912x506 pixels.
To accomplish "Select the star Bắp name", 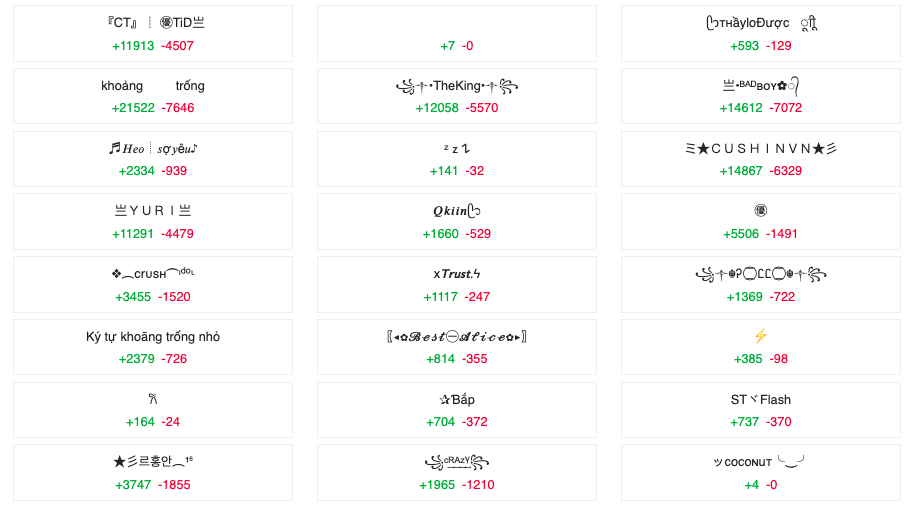I will coord(457,400).
